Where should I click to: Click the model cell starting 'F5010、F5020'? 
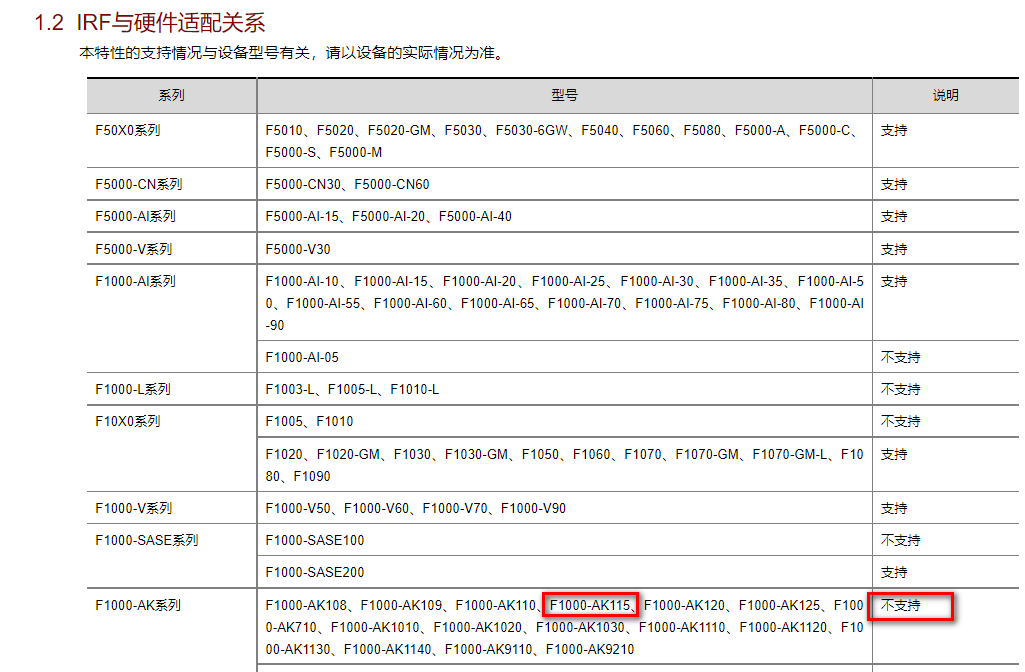(564, 141)
